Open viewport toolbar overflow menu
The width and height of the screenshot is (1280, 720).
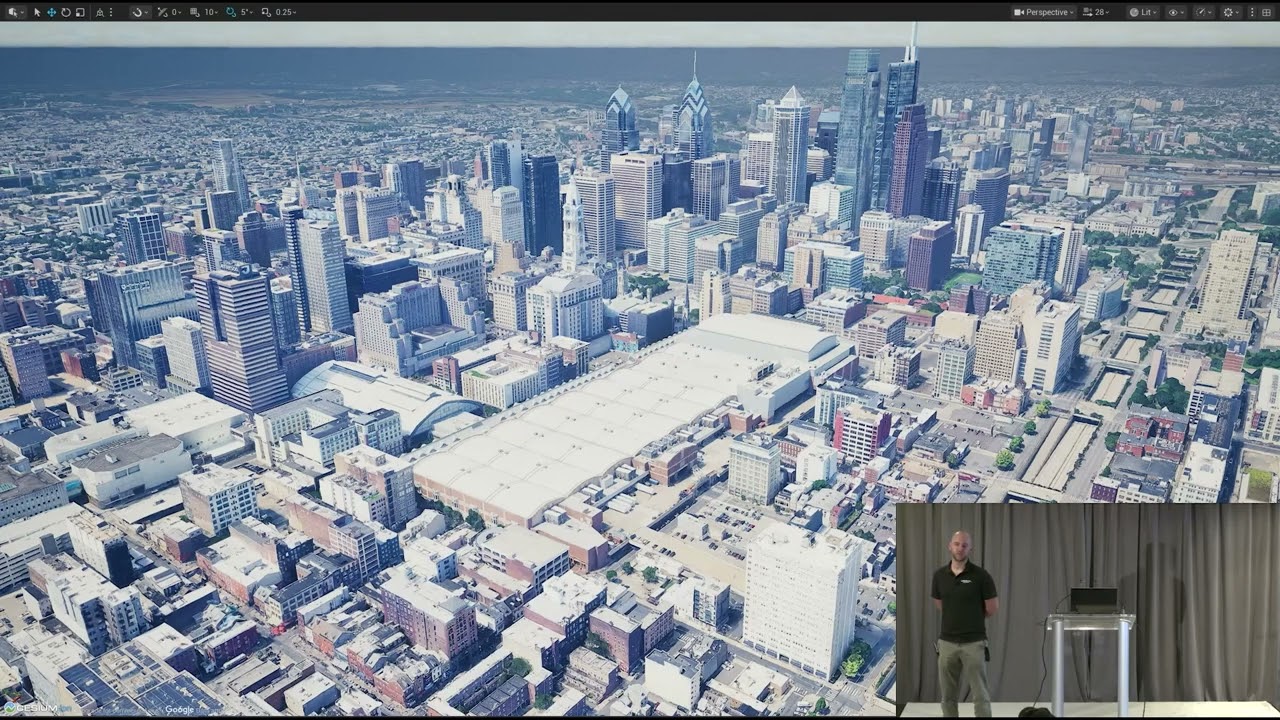[1252, 12]
